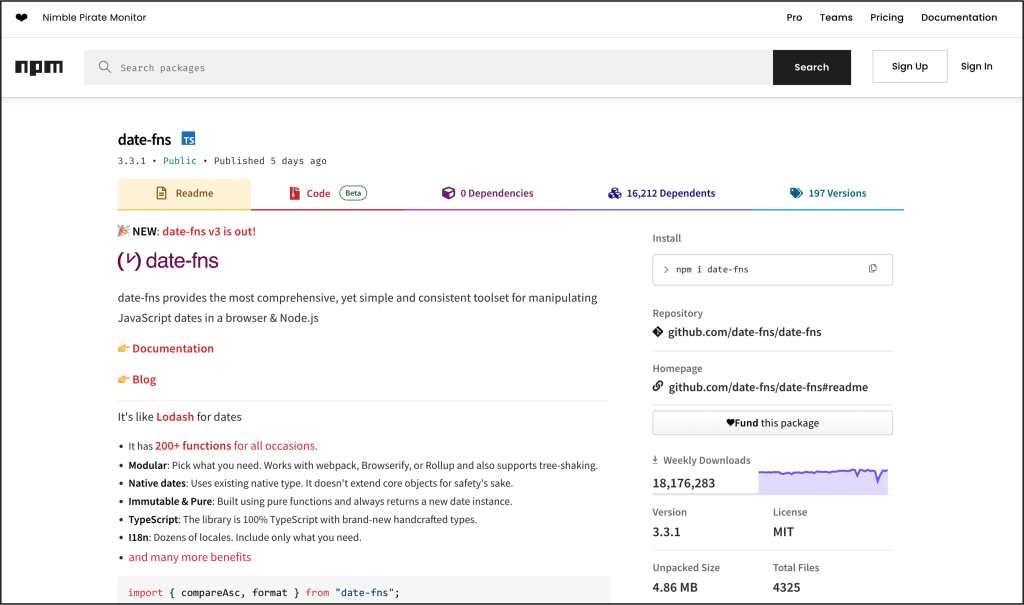View the 0 Dependencies tab
Screen dimensions: 1024x605
click(x=488, y=193)
